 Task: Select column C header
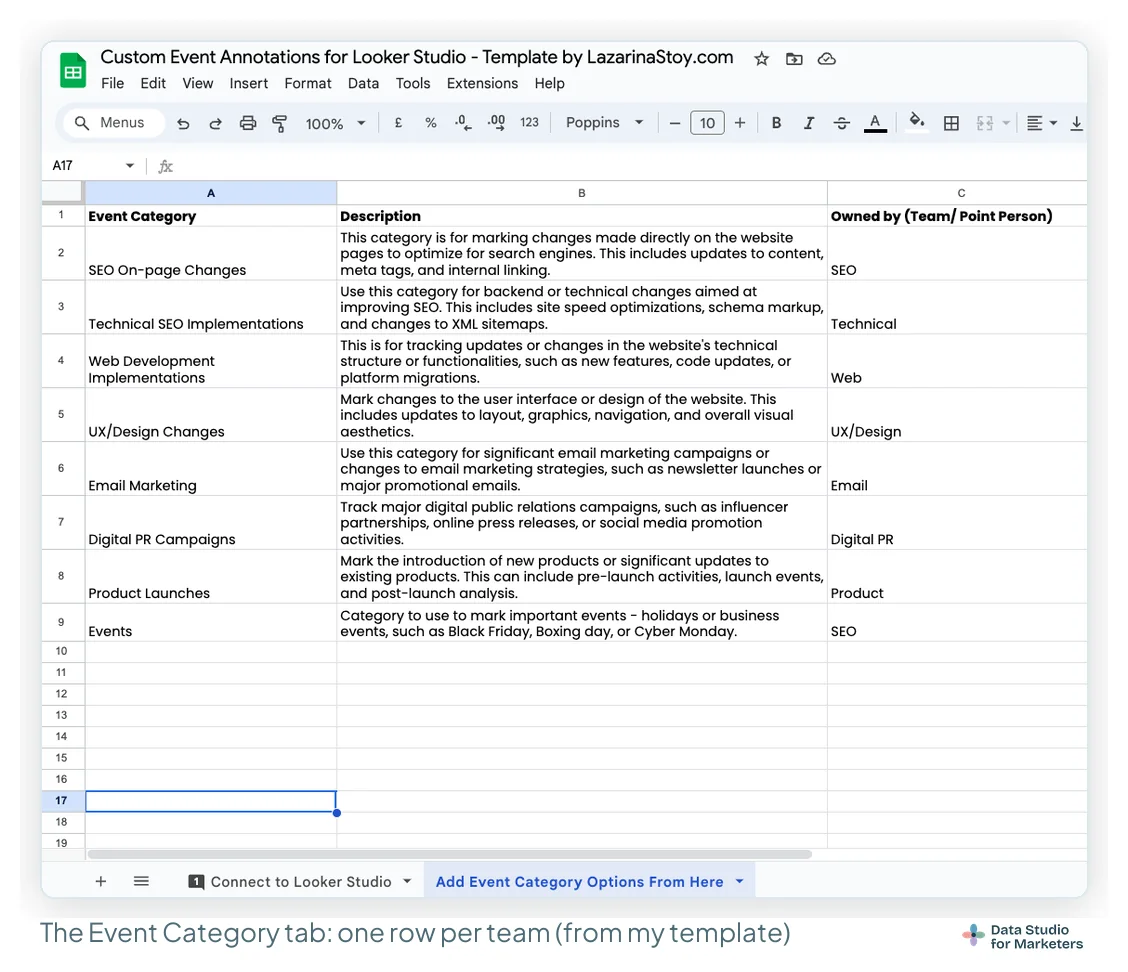pos(957,193)
